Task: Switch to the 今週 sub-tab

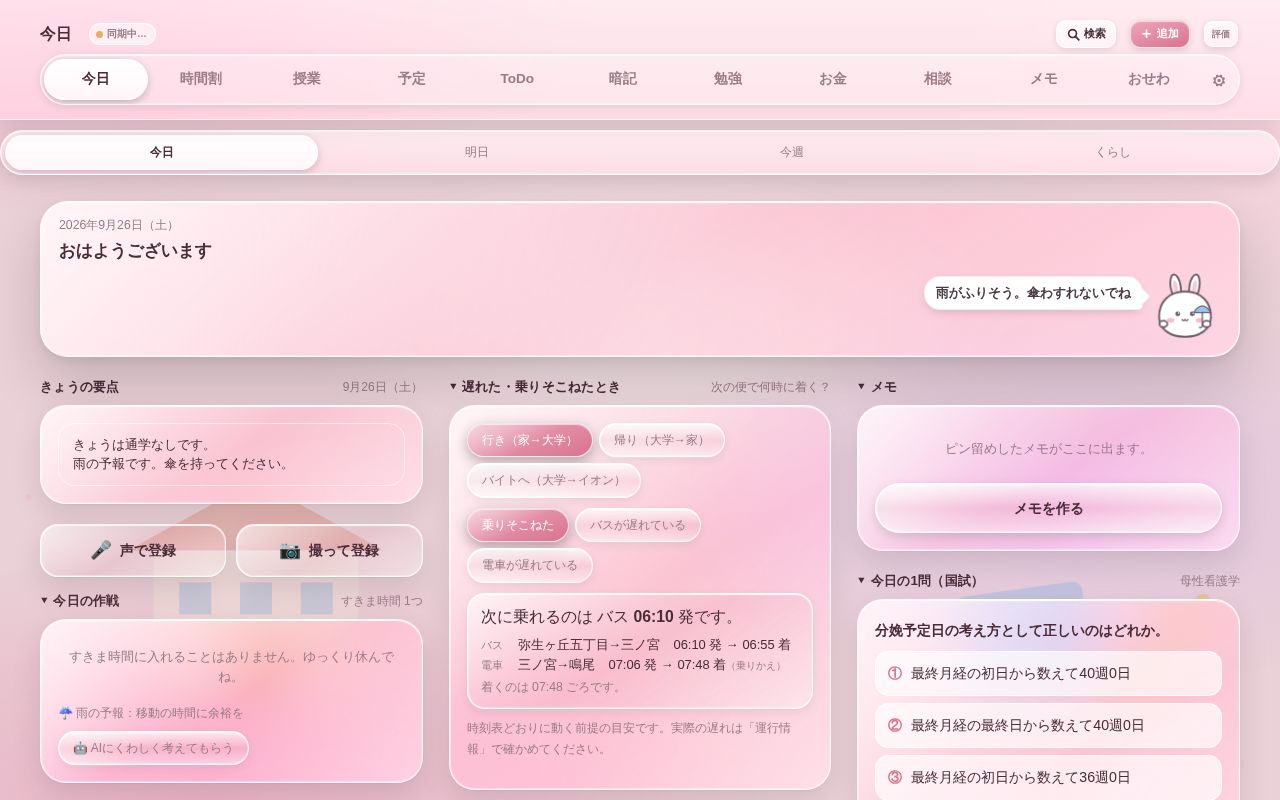Action: 792,152
